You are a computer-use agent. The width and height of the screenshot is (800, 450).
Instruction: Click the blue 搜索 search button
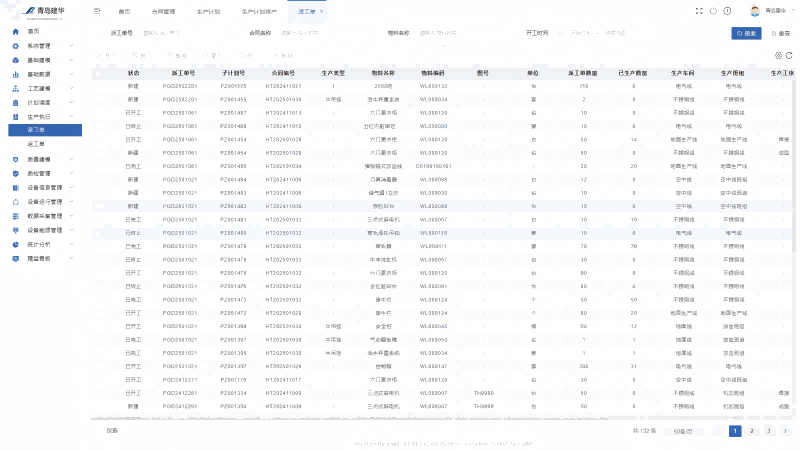tap(746, 33)
